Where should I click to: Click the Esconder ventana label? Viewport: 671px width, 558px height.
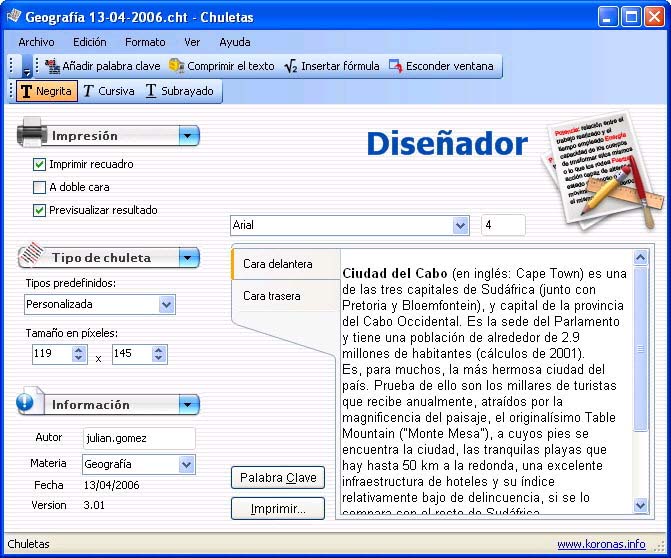click(x=449, y=66)
